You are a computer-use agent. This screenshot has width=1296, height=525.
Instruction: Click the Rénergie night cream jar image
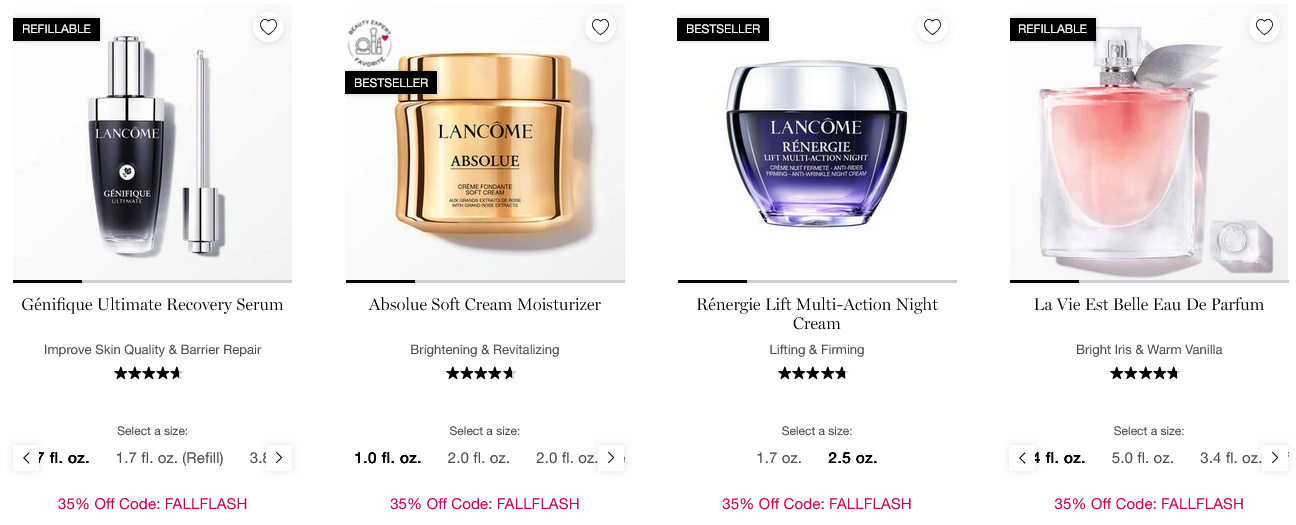click(x=817, y=145)
